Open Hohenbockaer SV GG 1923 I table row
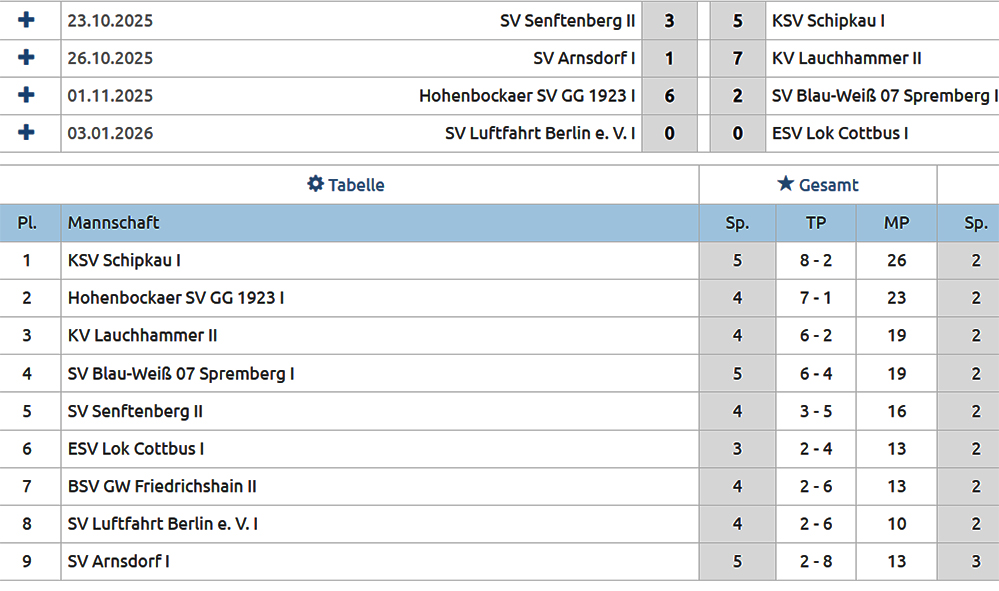 (176, 298)
